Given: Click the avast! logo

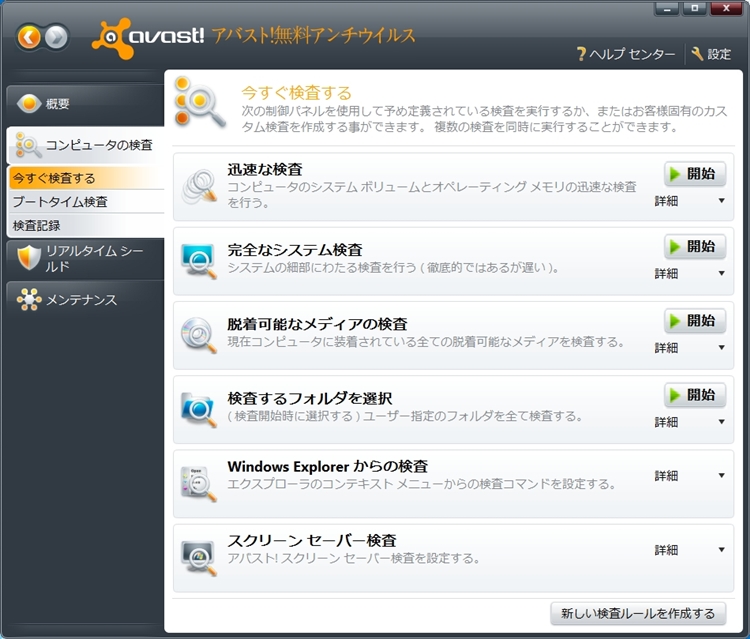Looking at the screenshot, I should (x=147, y=38).
